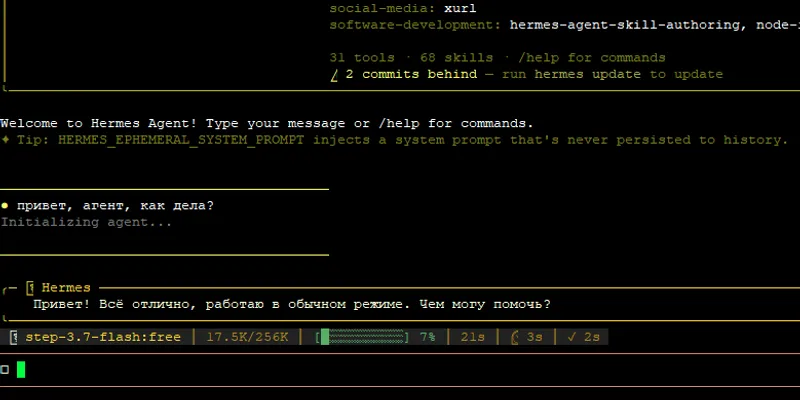
Task: Click '/help for commands' in the banner
Action: pos(591,58)
